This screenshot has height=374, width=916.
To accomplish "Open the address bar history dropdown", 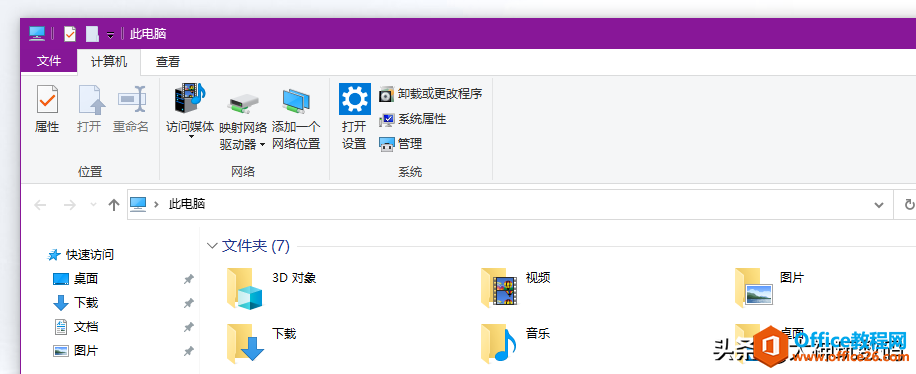I will pyautogui.click(x=878, y=205).
